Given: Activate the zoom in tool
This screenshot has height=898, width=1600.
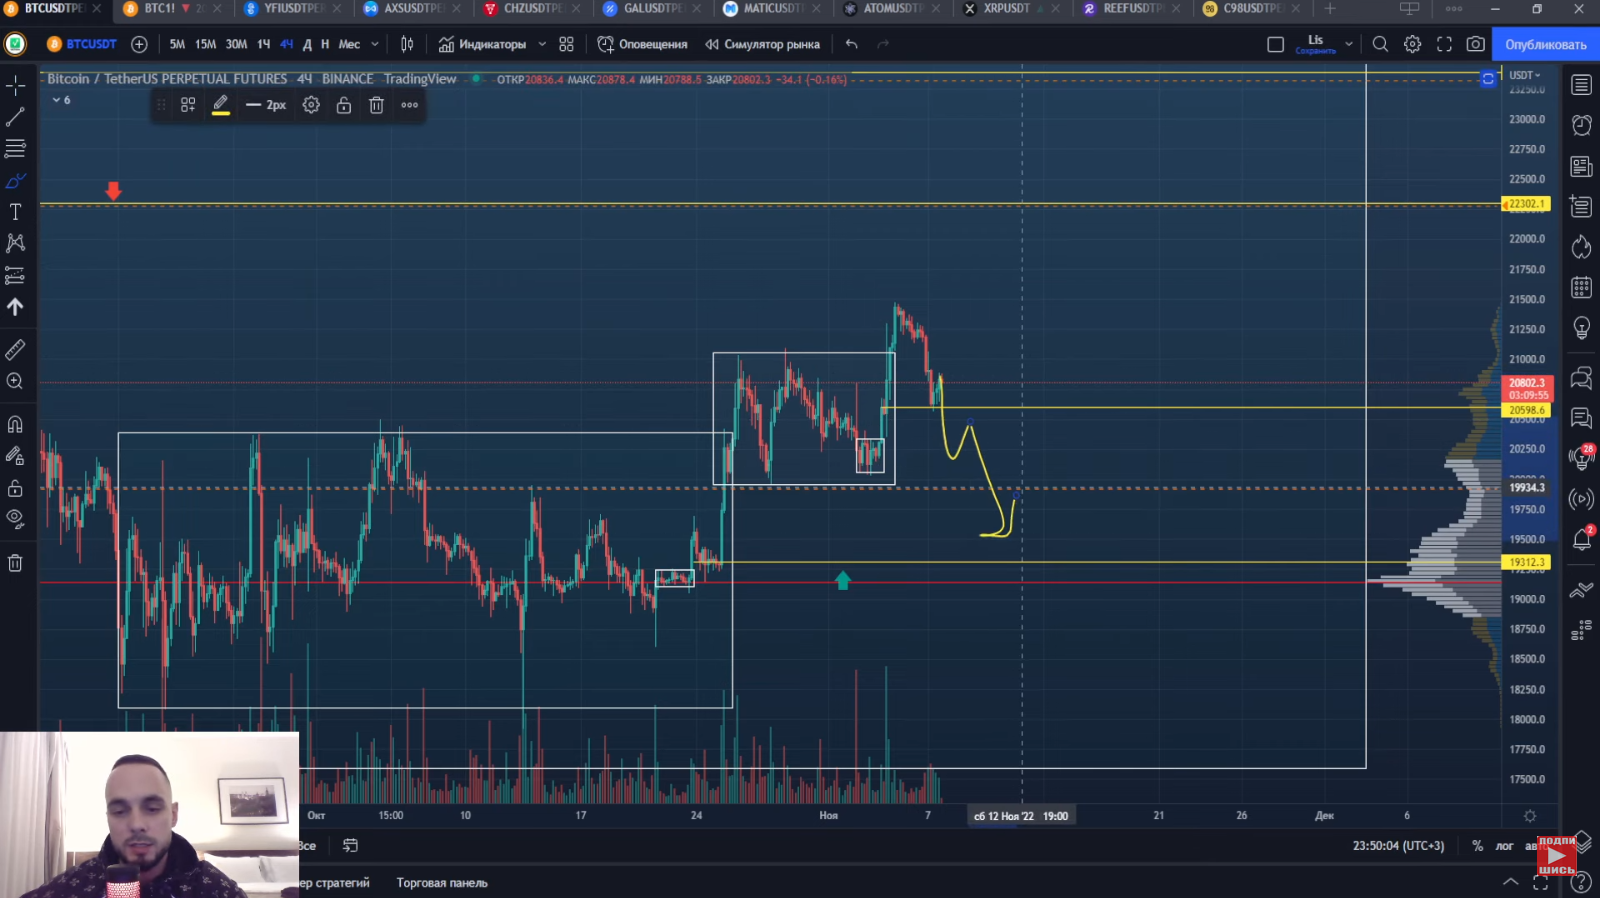Looking at the screenshot, I should pyautogui.click(x=15, y=381).
